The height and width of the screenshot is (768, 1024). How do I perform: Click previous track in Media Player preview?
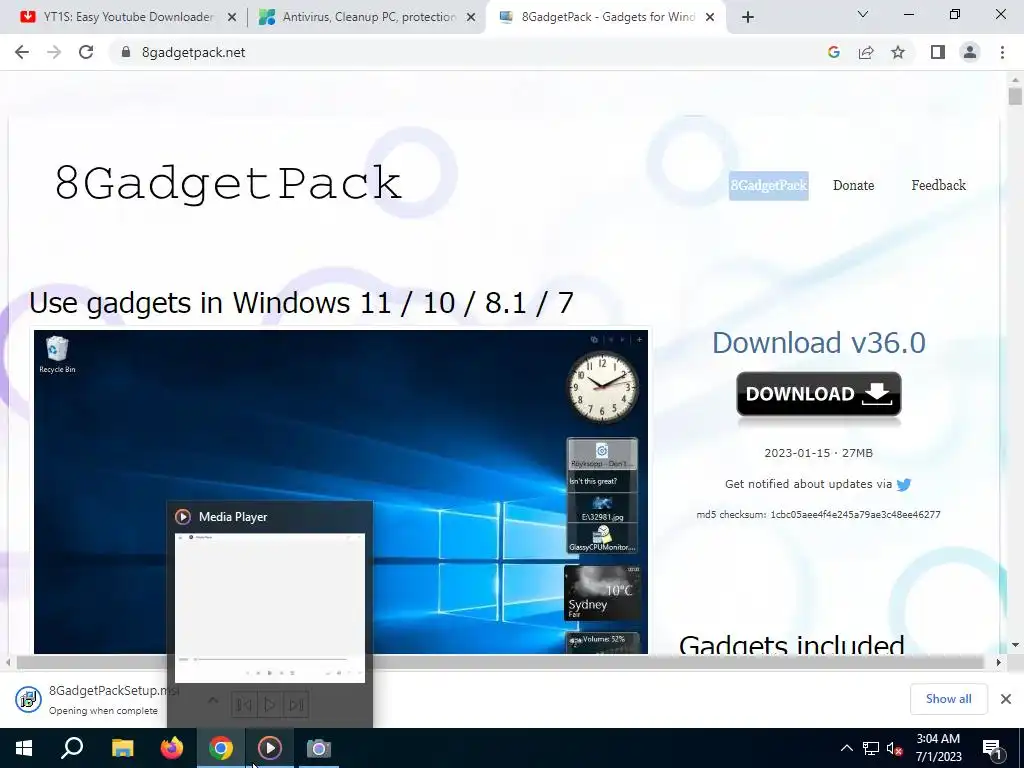243,705
